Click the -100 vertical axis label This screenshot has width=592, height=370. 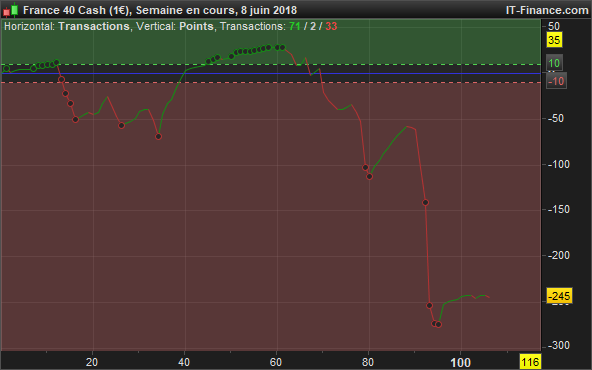(558, 164)
